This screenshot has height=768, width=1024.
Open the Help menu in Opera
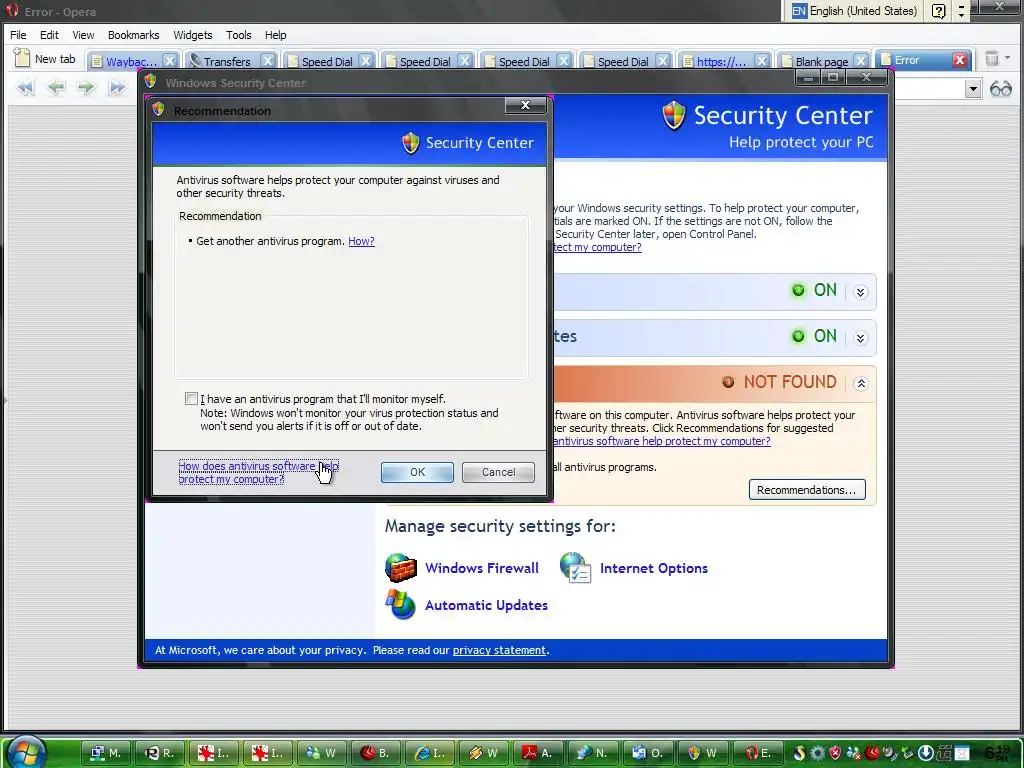(275, 35)
